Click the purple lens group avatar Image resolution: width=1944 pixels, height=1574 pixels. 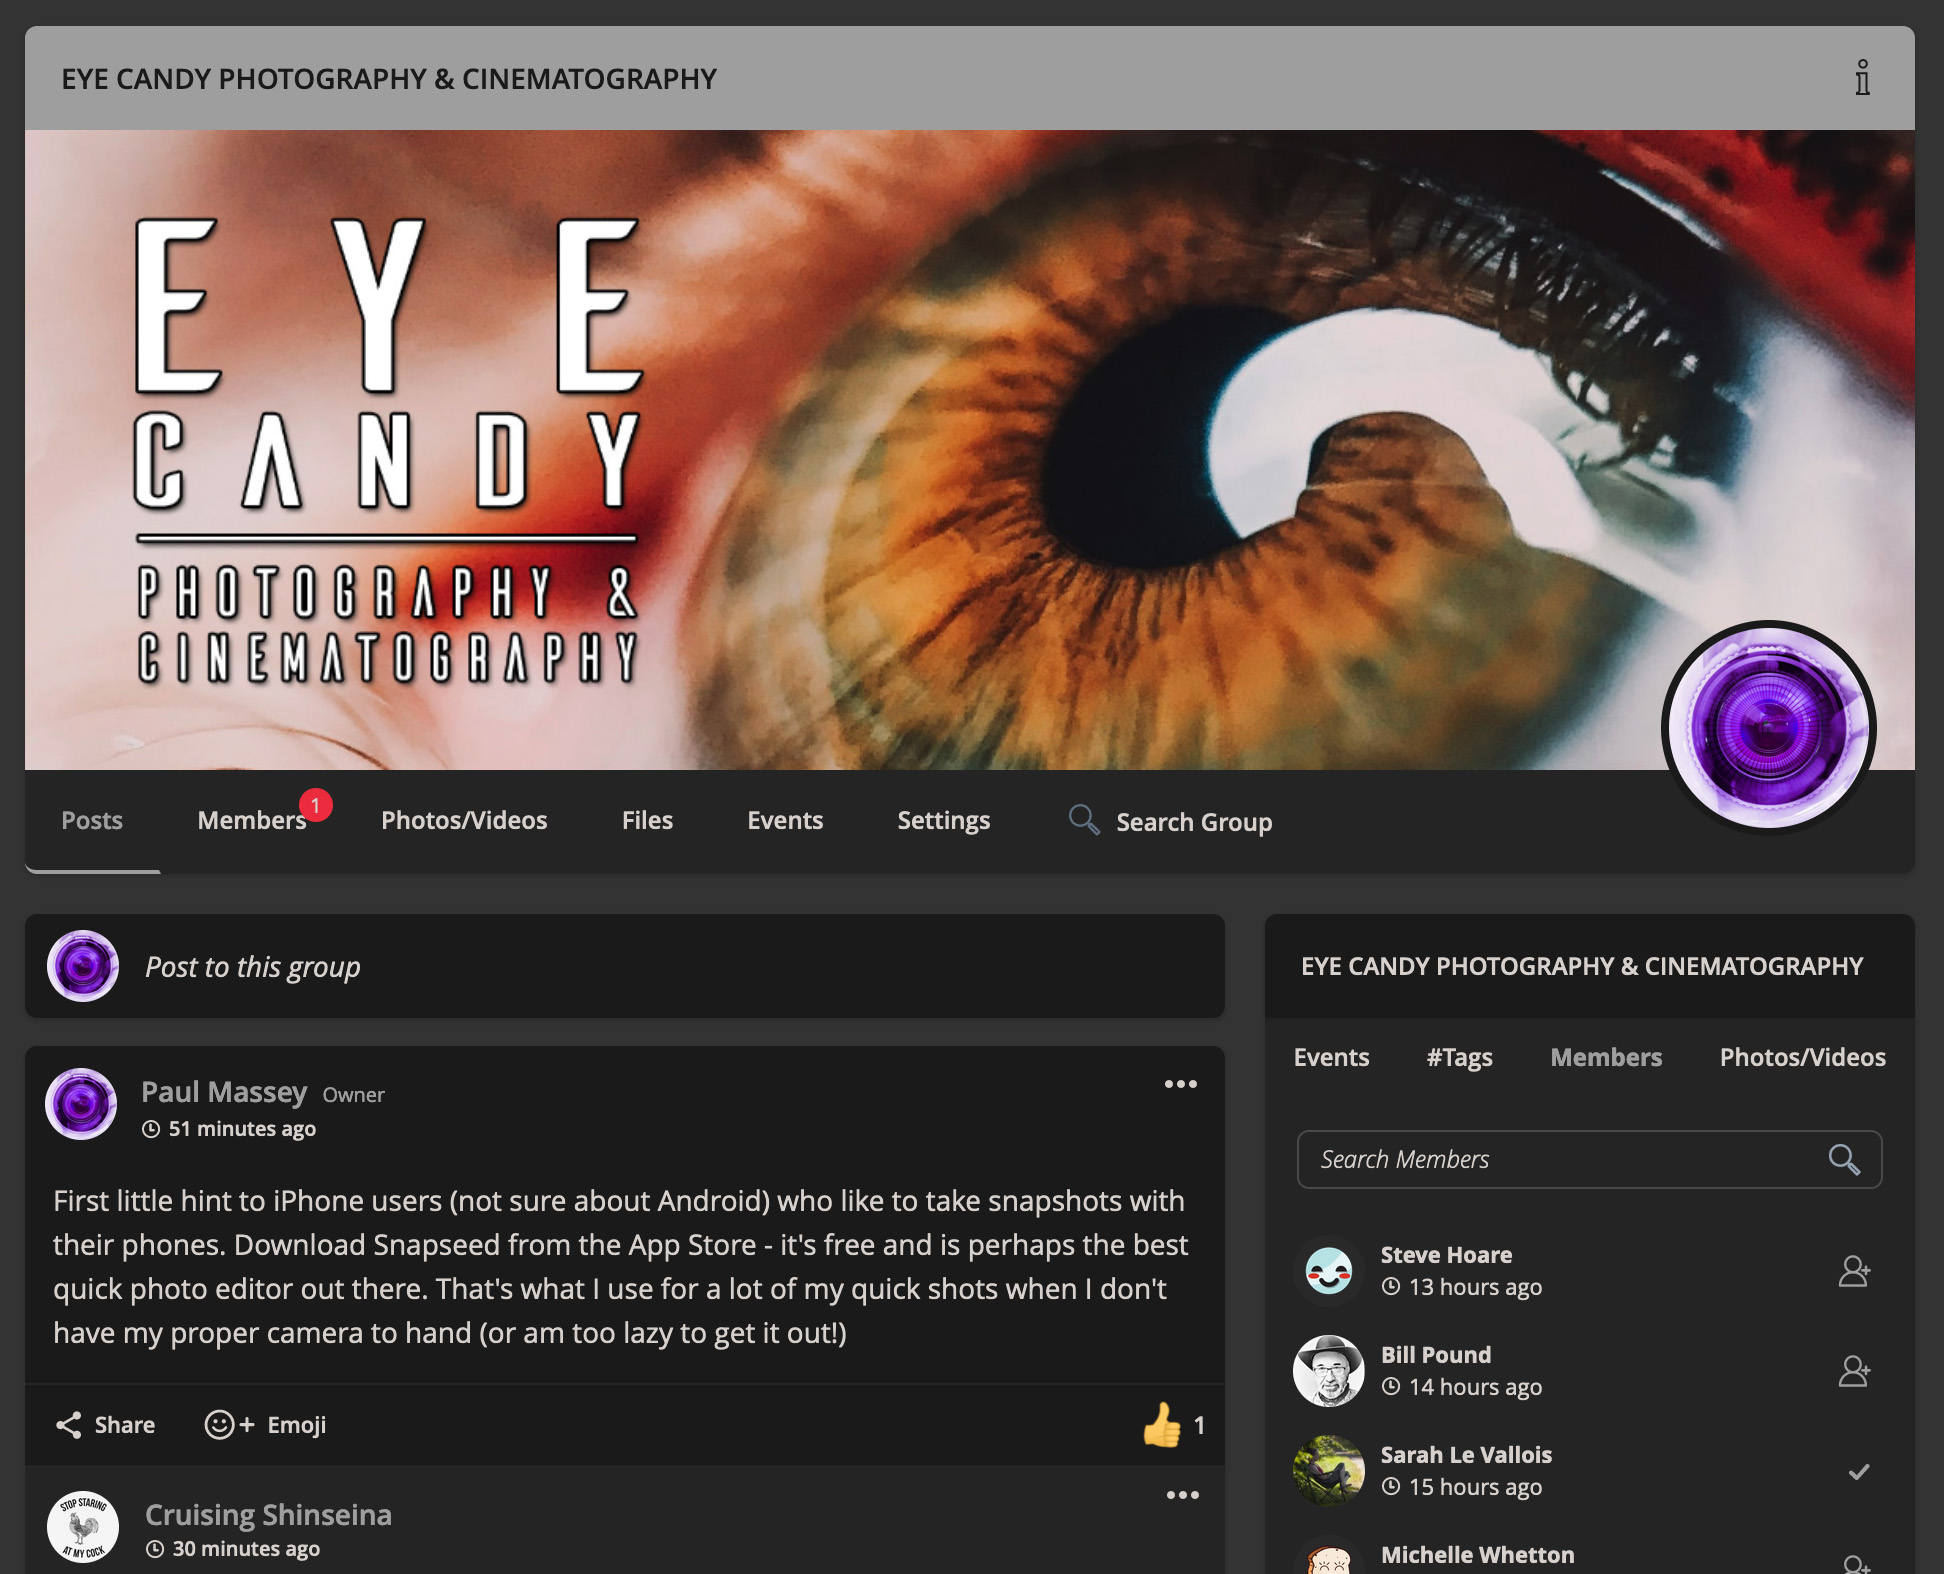pyautogui.click(x=1768, y=728)
